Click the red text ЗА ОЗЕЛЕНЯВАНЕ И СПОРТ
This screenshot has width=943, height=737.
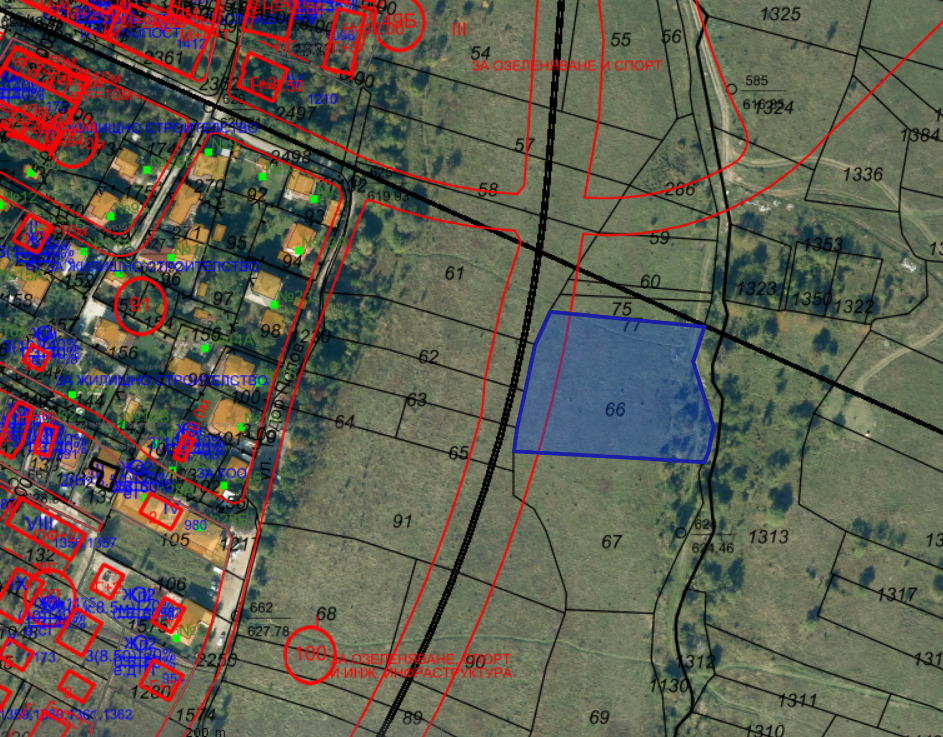(566, 64)
